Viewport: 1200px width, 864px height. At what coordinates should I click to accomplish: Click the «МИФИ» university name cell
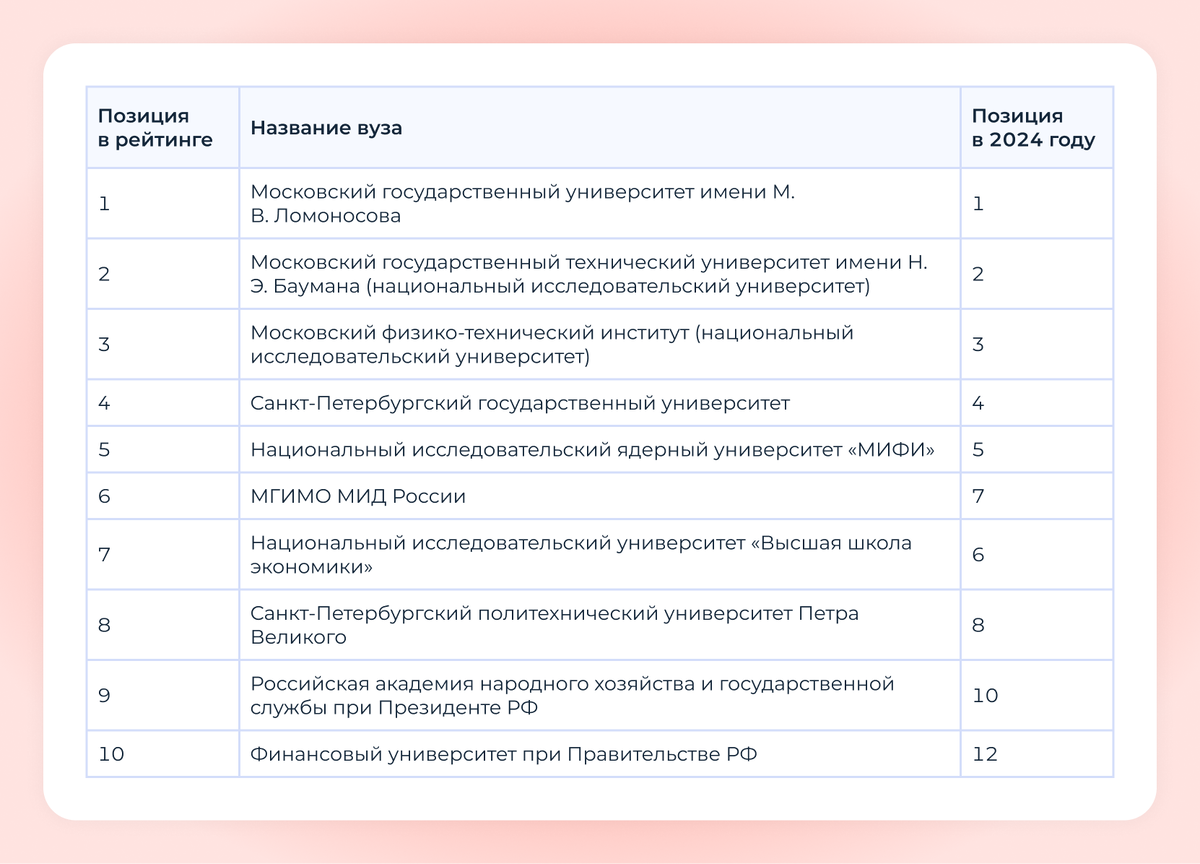point(600,449)
